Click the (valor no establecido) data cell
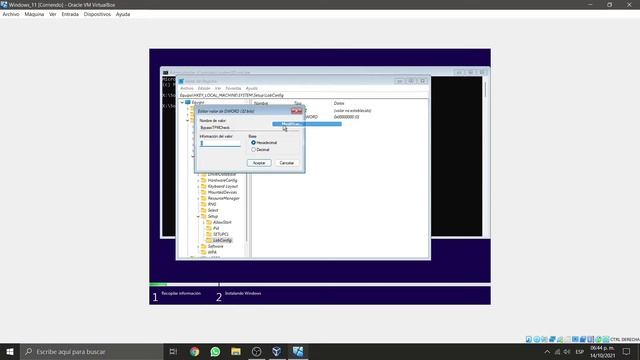This screenshot has height=360, width=640. pyautogui.click(x=353, y=111)
